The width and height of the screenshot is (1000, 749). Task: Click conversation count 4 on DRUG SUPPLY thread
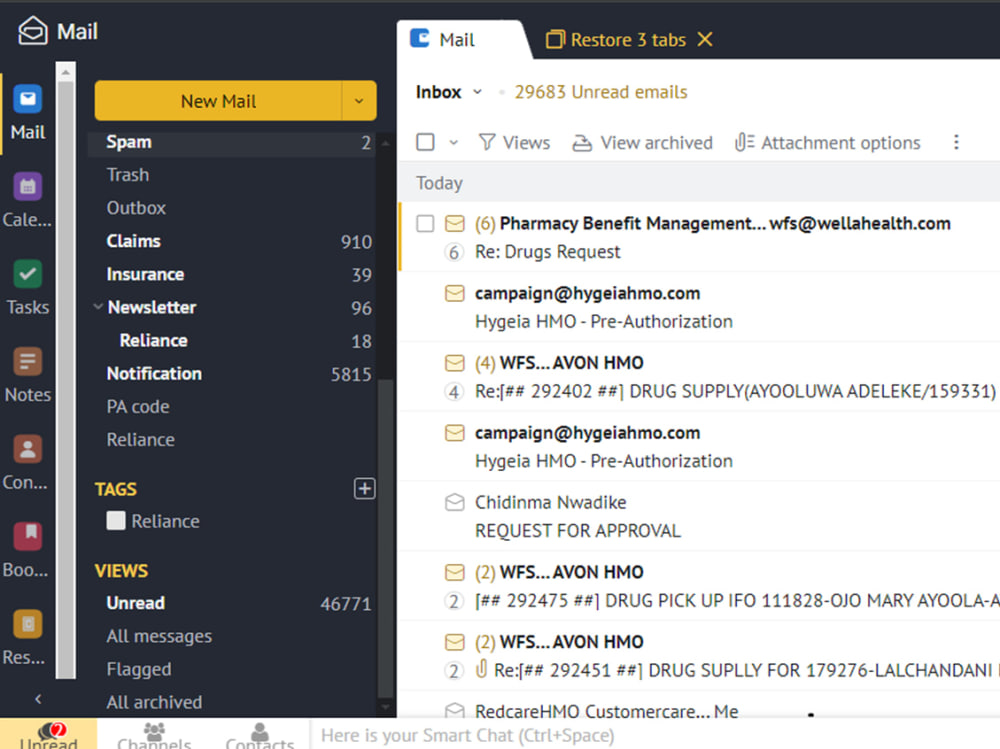point(453,392)
